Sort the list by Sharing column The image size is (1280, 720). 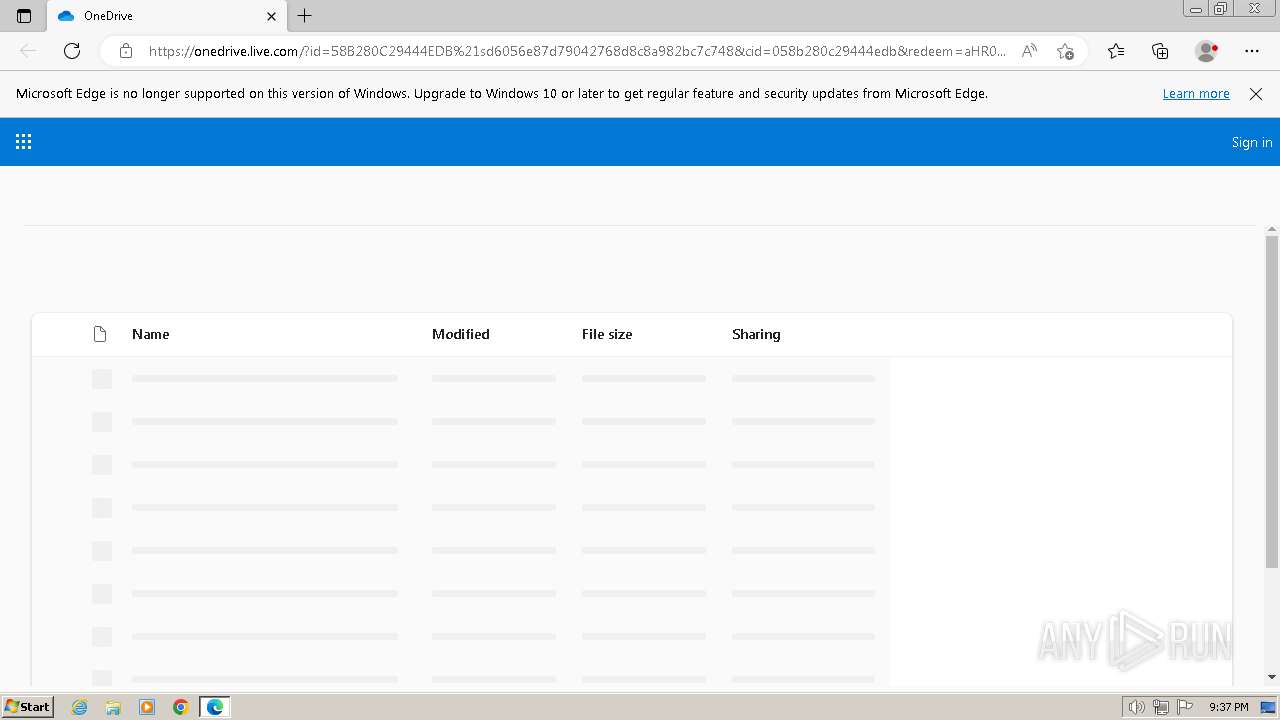coord(756,334)
